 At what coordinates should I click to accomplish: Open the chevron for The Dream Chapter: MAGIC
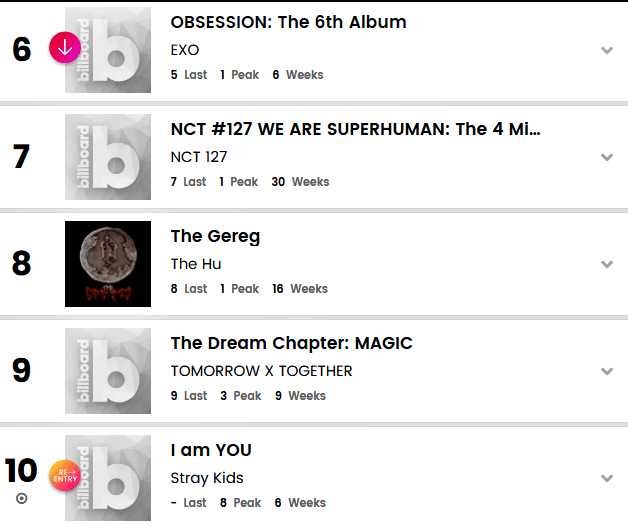pyautogui.click(x=606, y=371)
